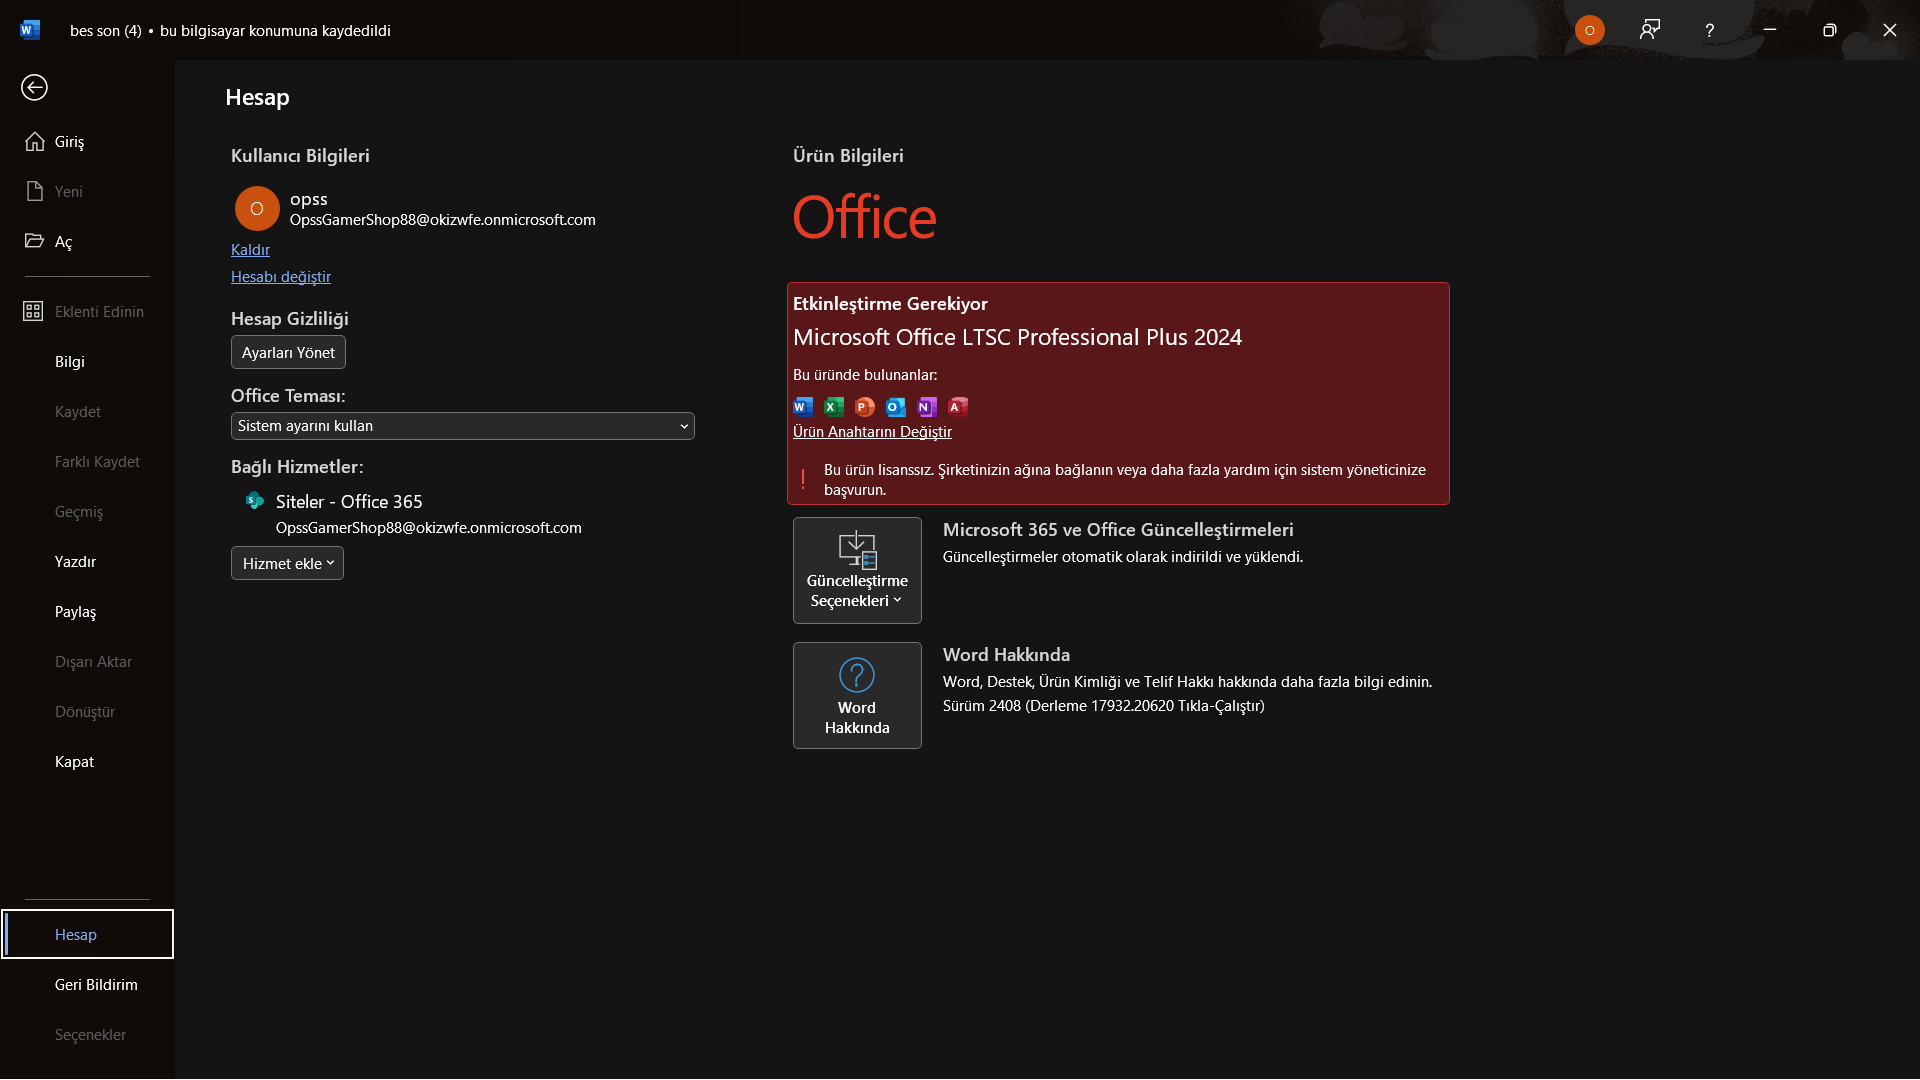
Task: Click the Outlook icon in product list
Action: pos(896,407)
